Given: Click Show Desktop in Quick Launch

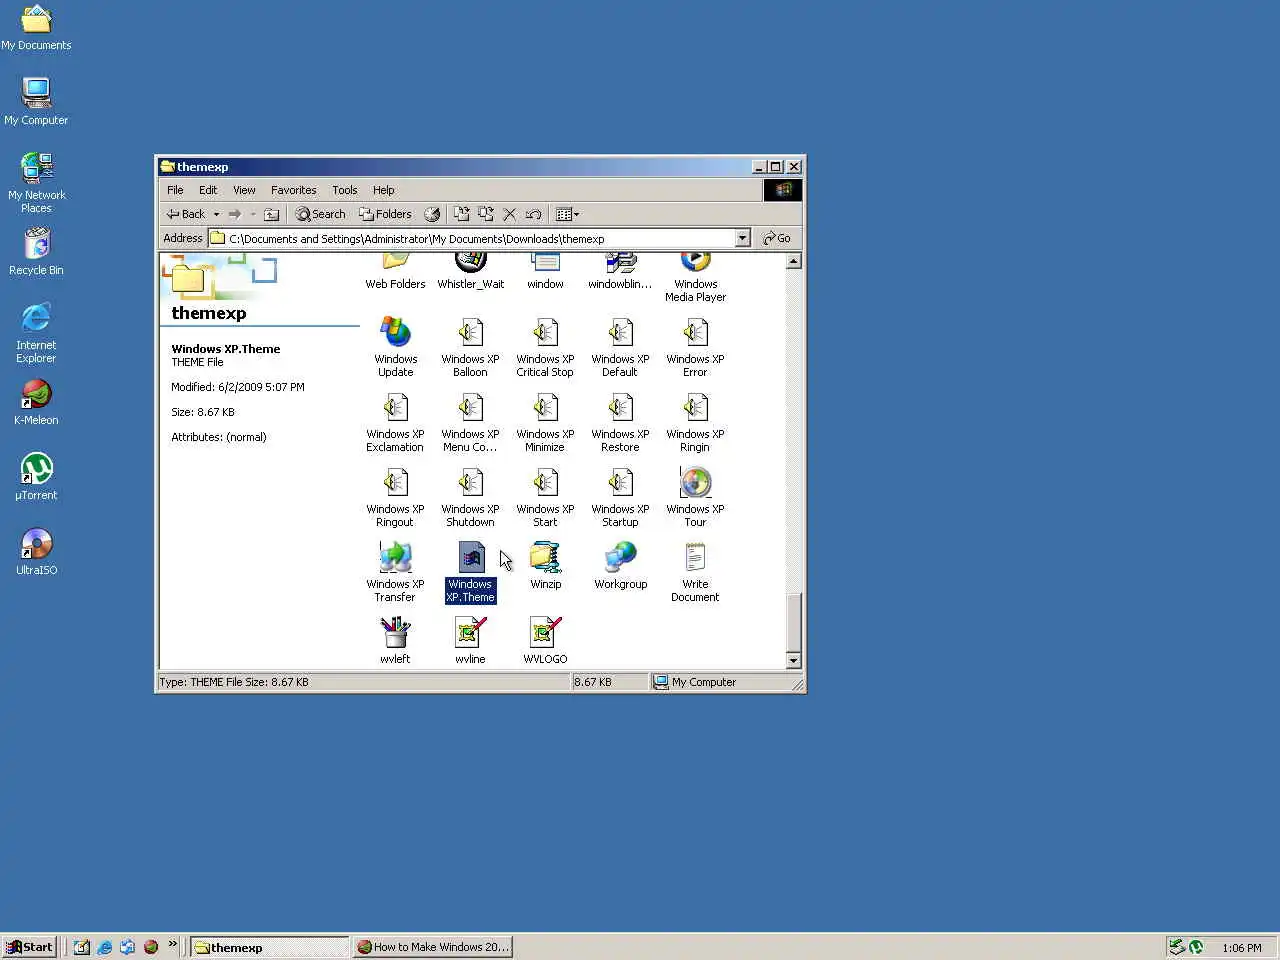Looking at the screenshot, I should [82, 947].
